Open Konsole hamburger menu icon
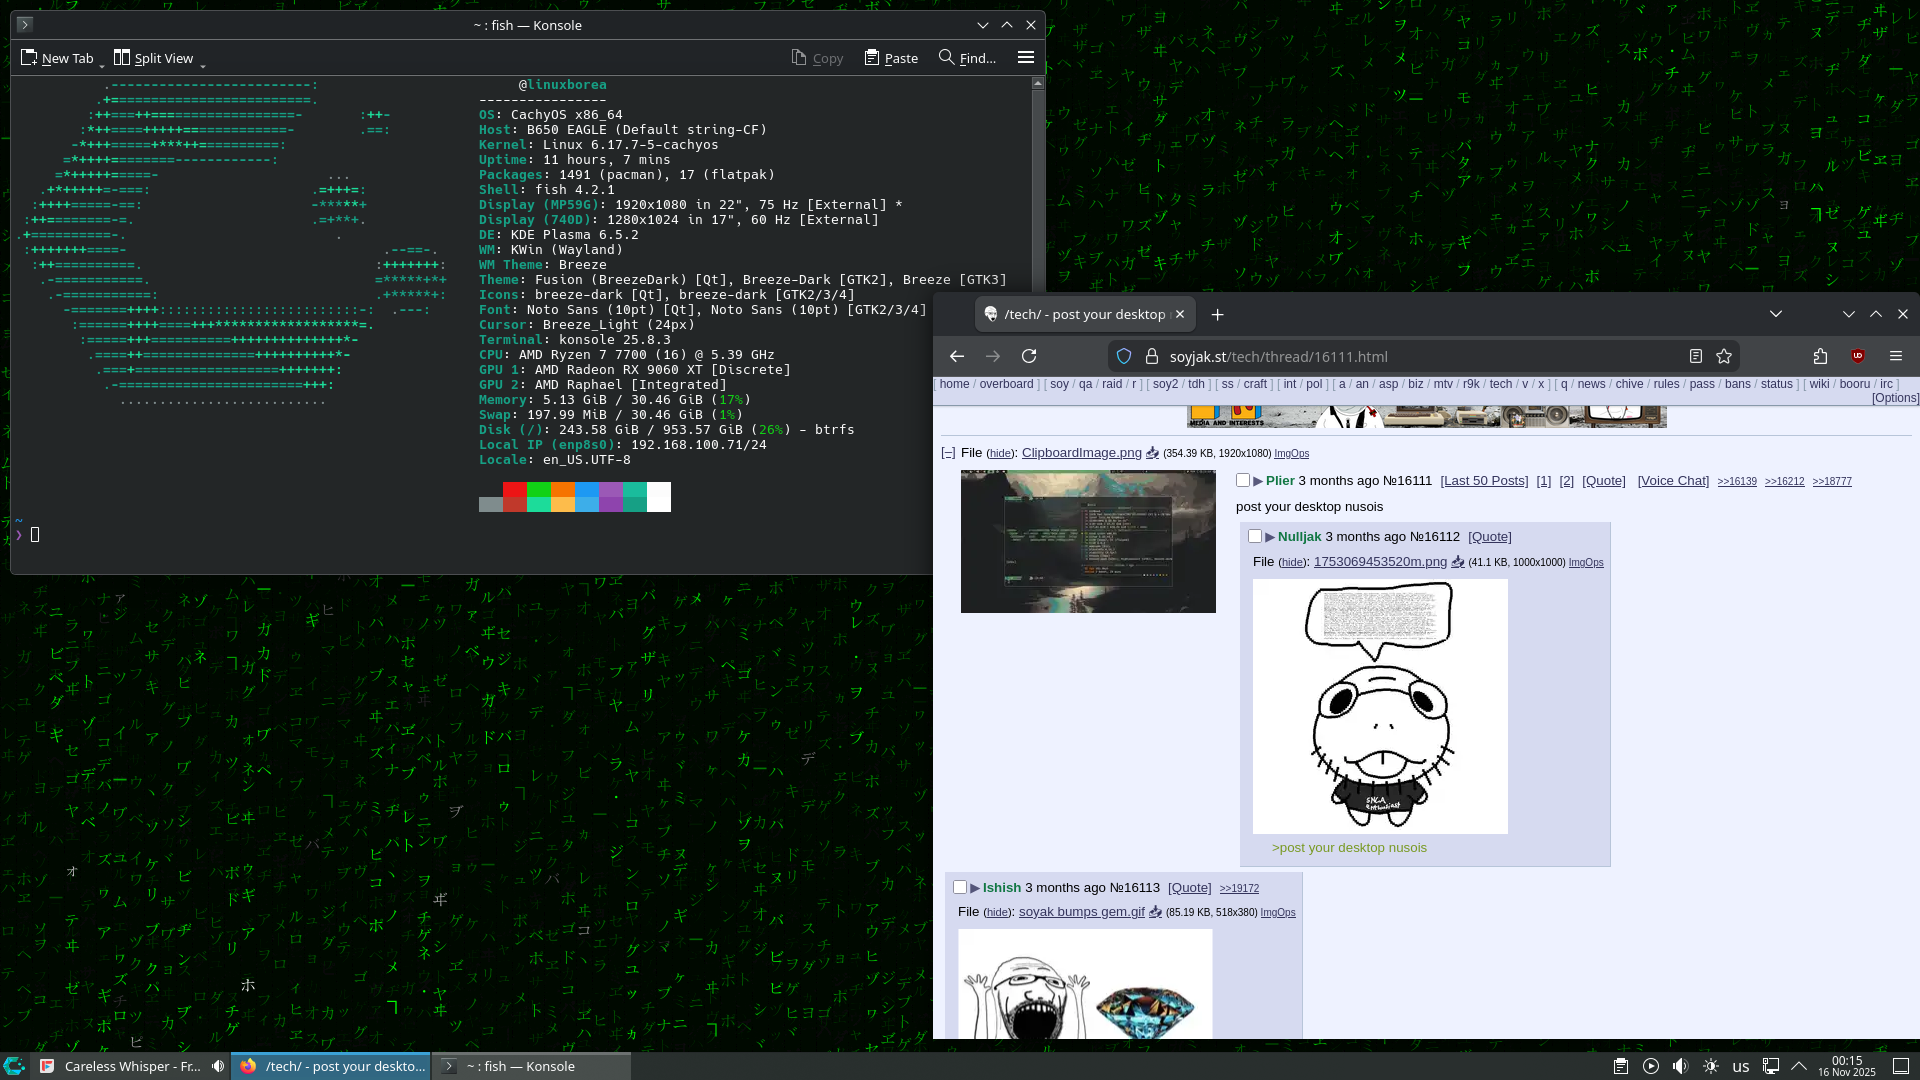This screenshot has height=1080, width=1920. [x=1025, y=58]
